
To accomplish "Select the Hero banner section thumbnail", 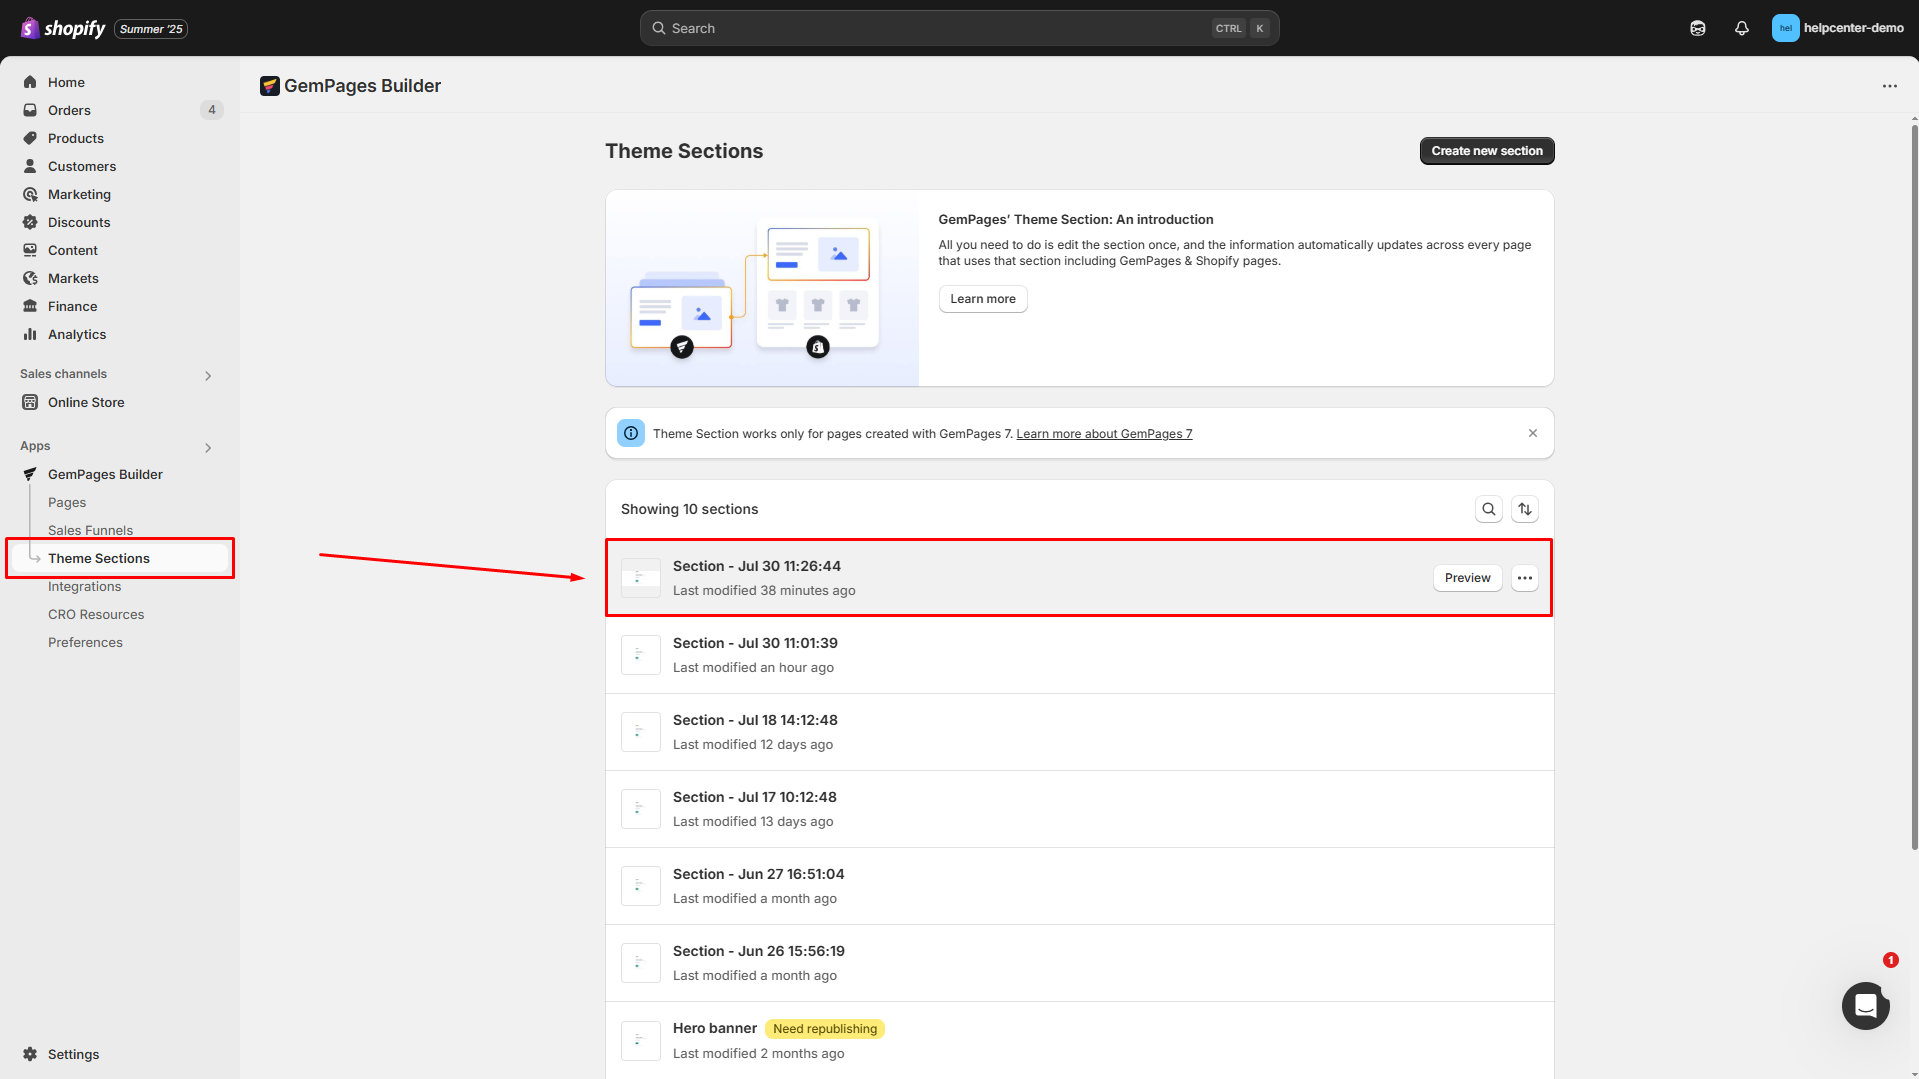I will [640, 1040].
